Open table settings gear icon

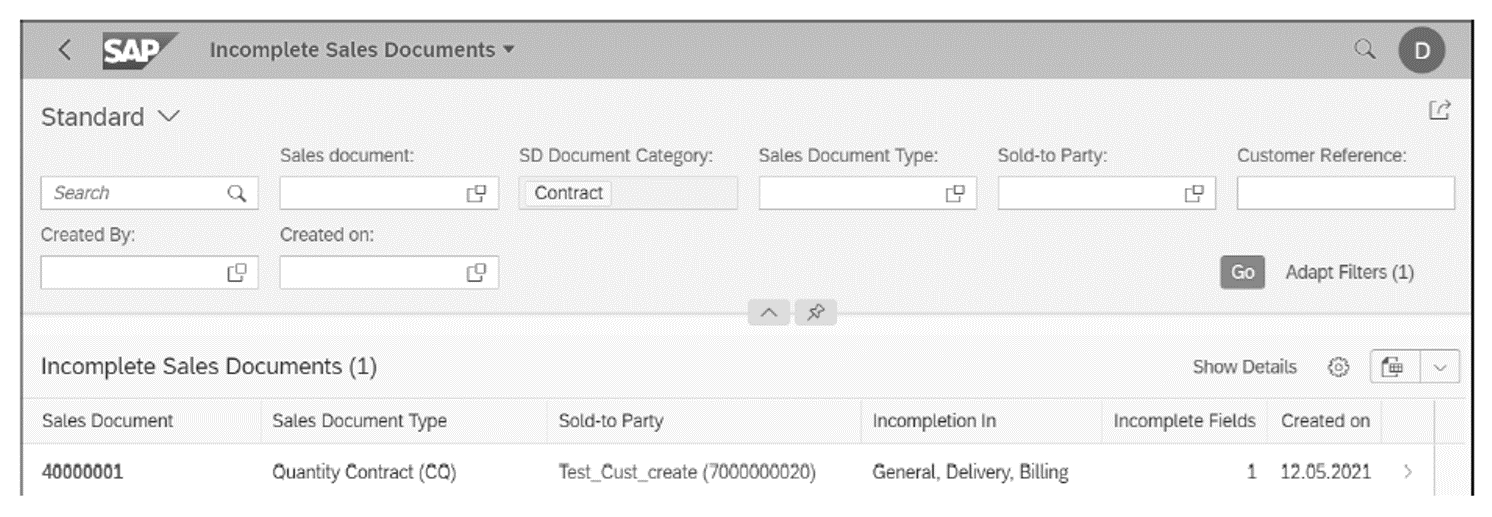(1338, 367)
